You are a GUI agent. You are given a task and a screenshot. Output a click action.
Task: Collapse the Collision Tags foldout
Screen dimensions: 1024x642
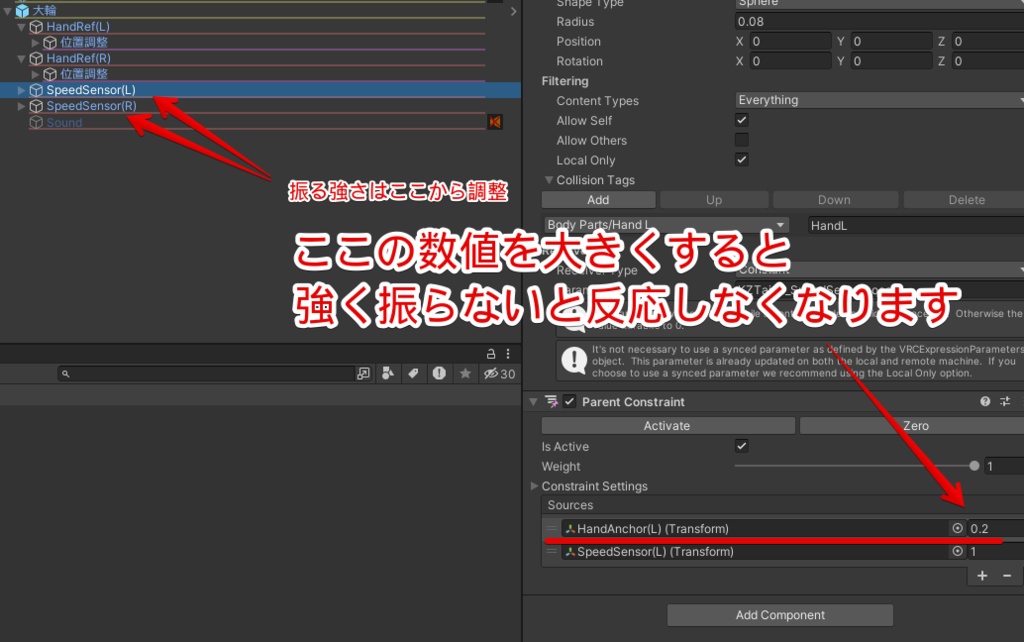coord(549,180)
